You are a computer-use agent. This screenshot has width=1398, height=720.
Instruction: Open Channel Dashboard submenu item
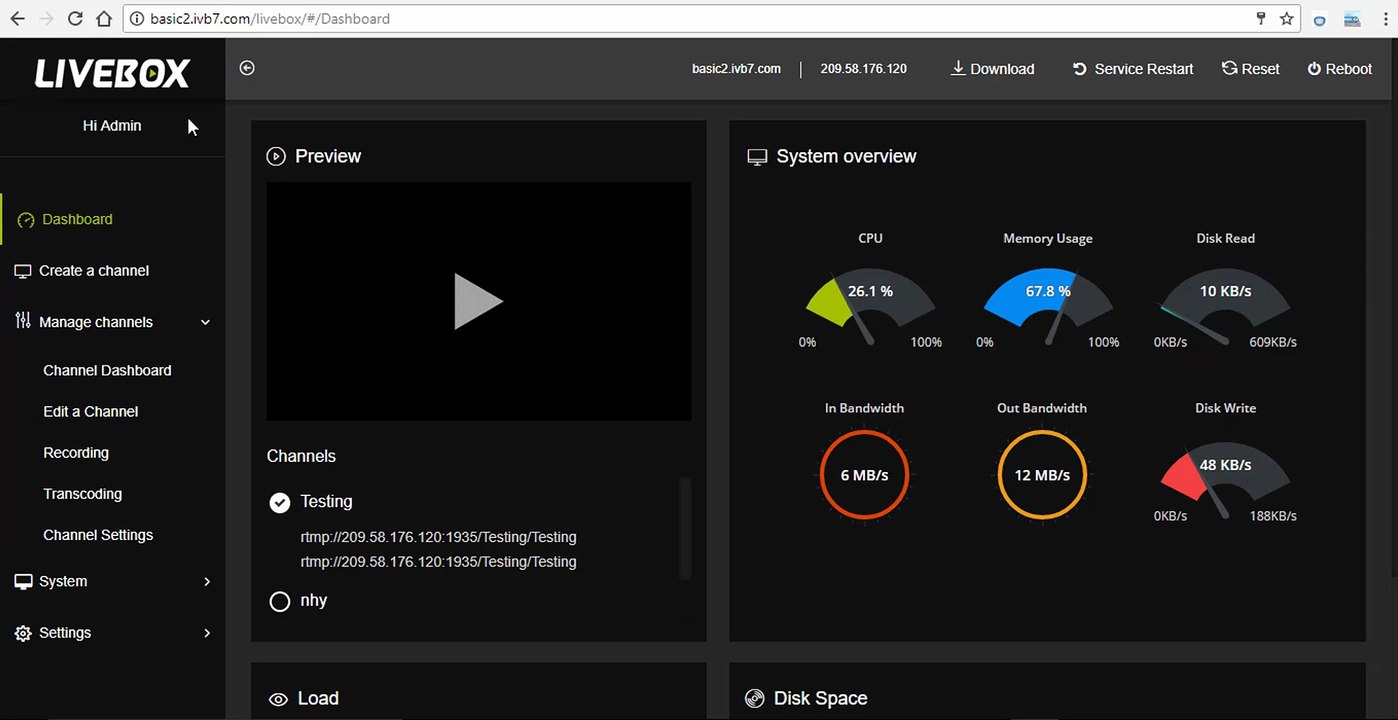point(107,370)
